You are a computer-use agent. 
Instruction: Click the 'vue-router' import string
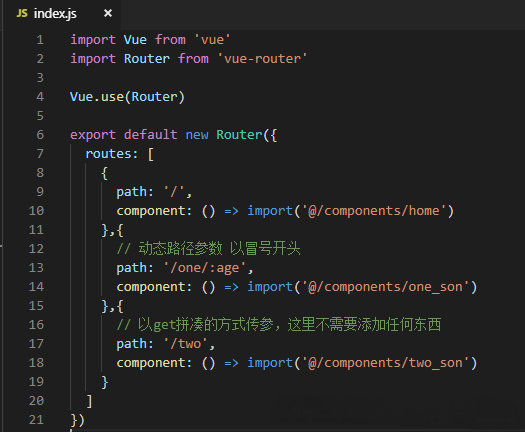tap(262, 59)
